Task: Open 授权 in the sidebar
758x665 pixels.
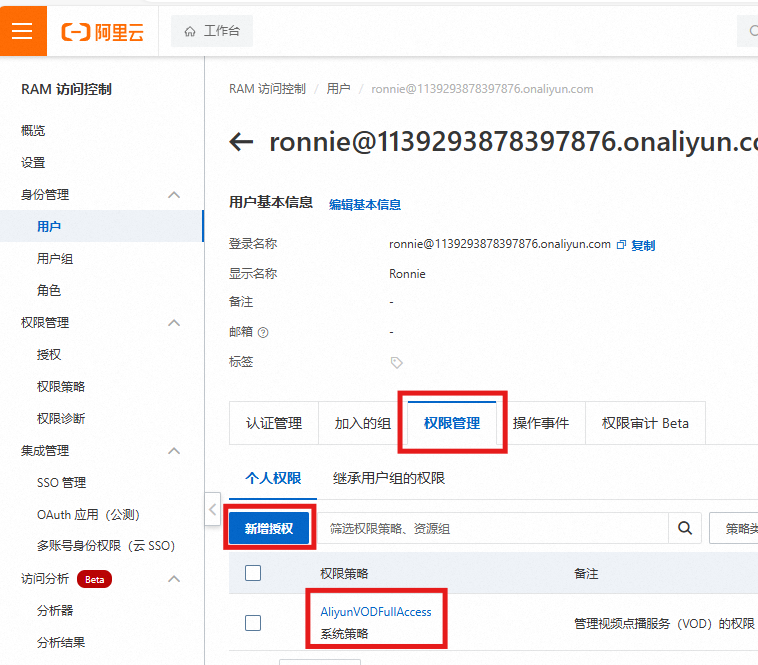Action: click(49, 355)
